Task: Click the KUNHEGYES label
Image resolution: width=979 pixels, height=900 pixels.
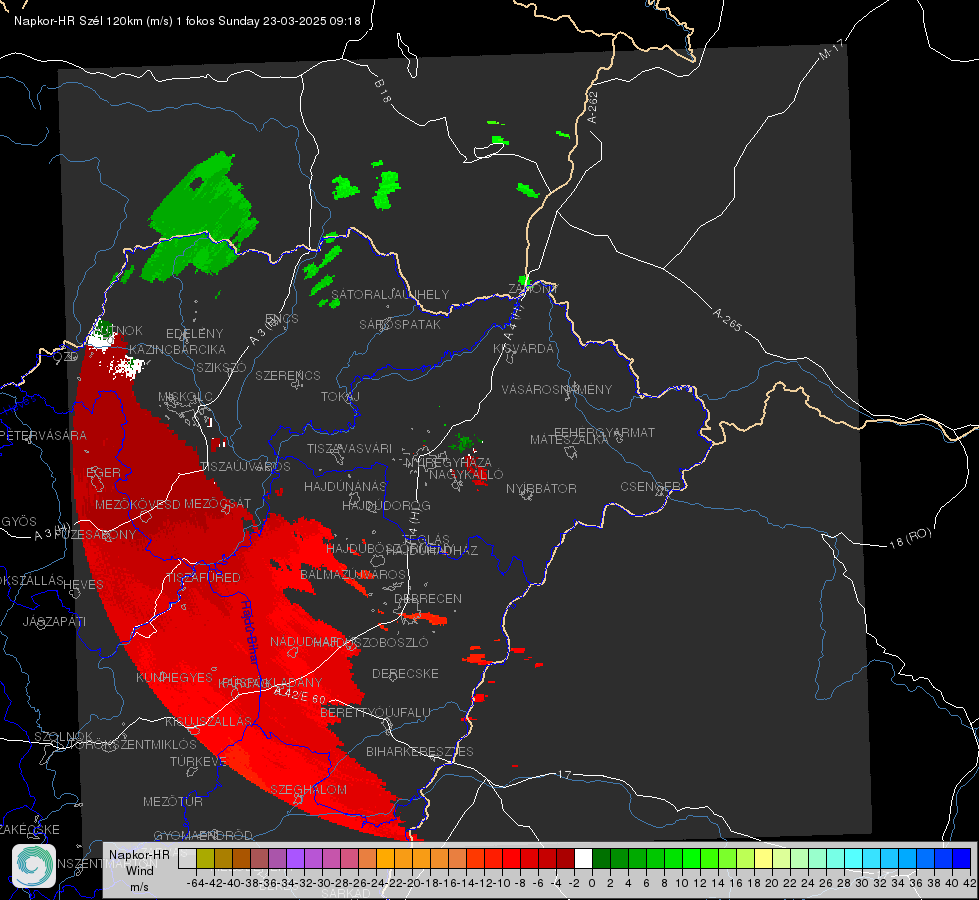Action: [174, 678]
